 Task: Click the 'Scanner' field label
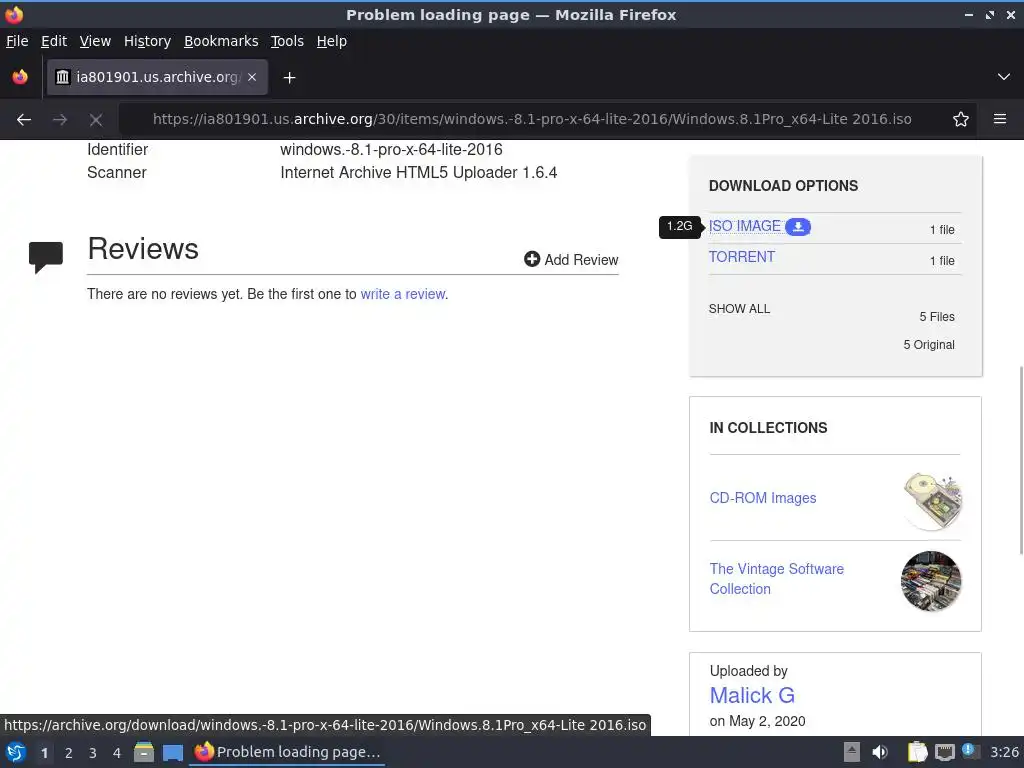pos(117,172)
